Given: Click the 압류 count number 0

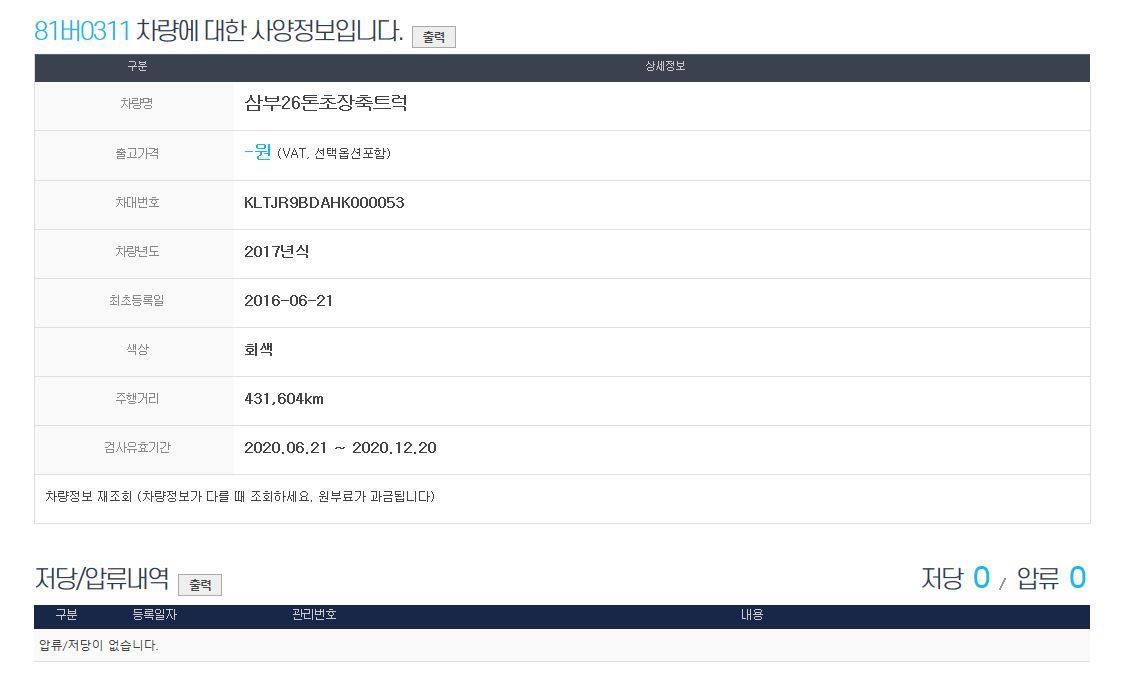Looking at the screenshot, I should tap(1077, 578).
